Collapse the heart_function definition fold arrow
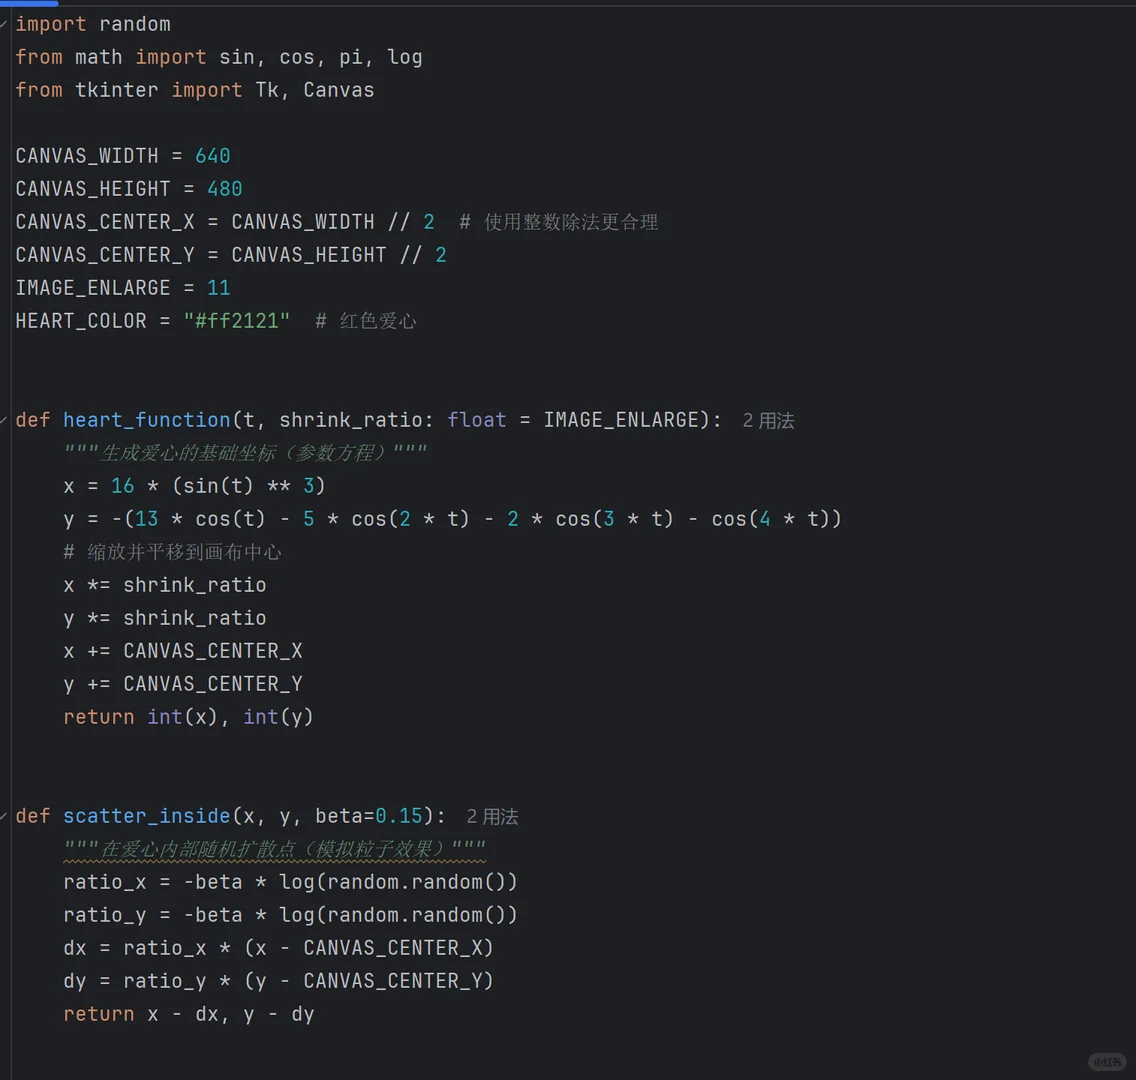This screenshot has width=1136, height=1080. [x=4, y=420]
